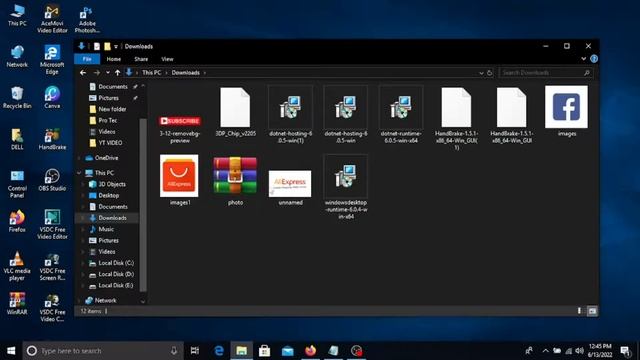Open Explorer help icon

[x=594, y=59]
